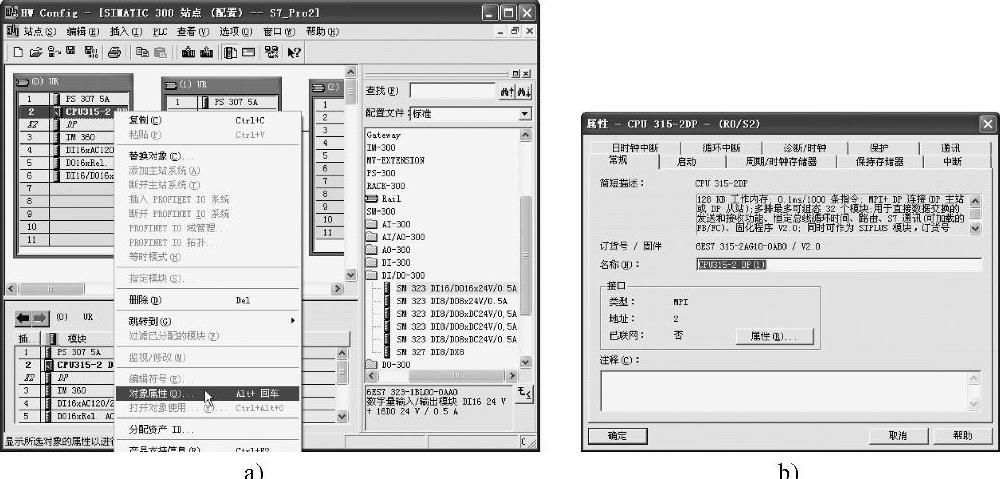This screenshot has width=1000, height=479.
Task: Select the Rail item in catalog
Action: 384,198
